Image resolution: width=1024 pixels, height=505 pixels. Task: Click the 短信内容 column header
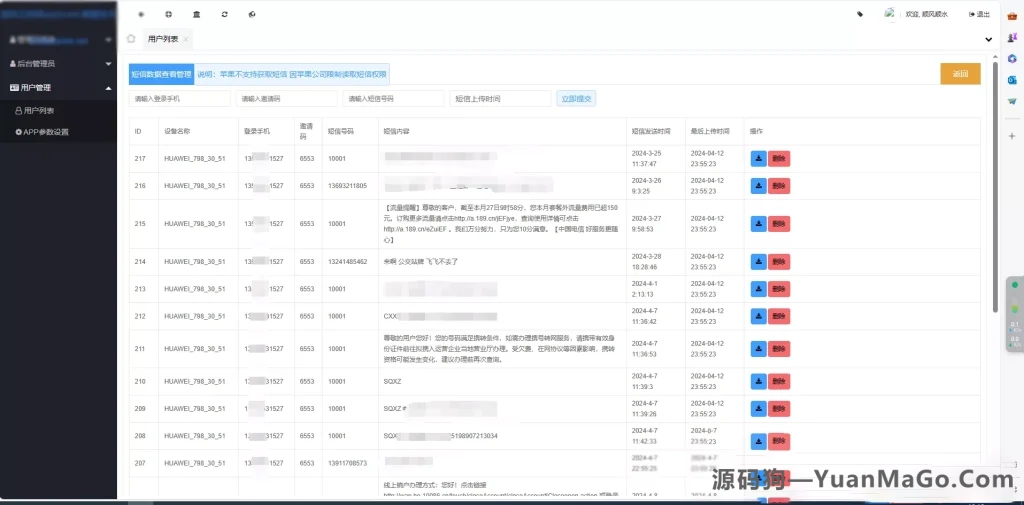pos(396,131)
